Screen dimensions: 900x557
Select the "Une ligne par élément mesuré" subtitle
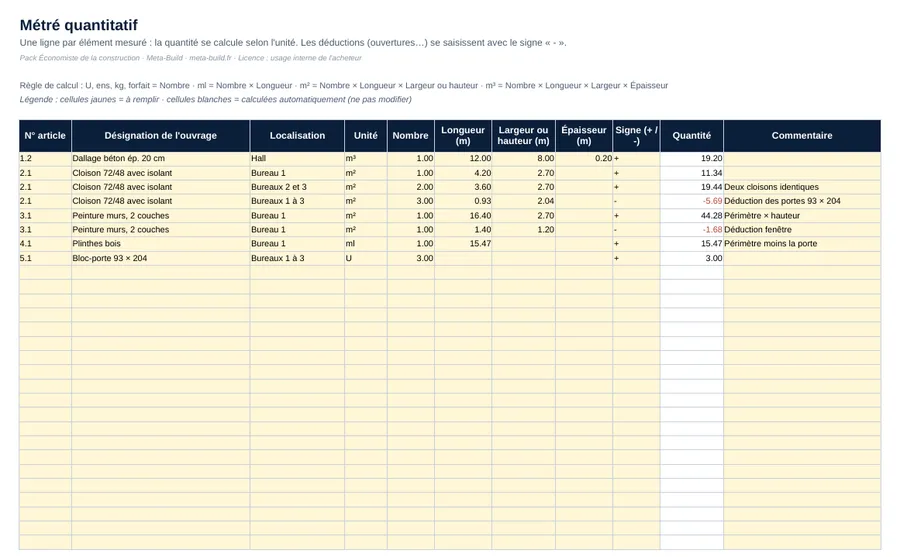pos(293,42)
